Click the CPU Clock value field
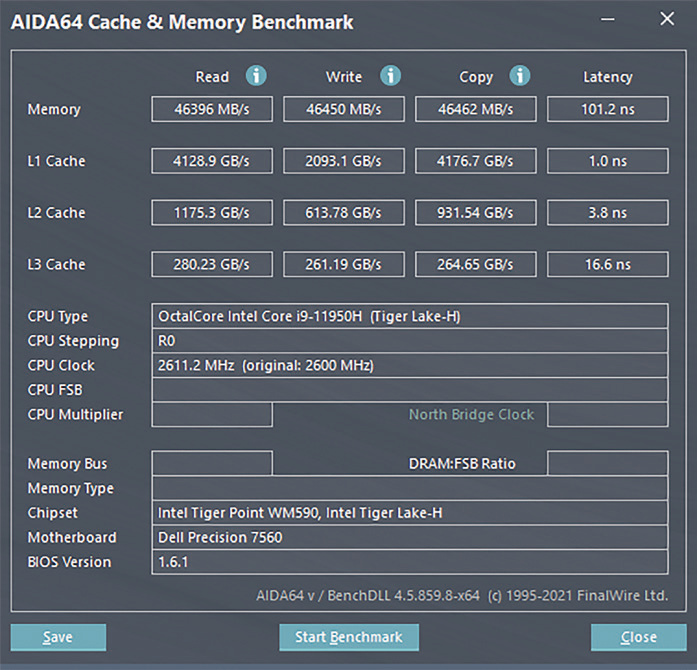The width and height of the screenshot is (697, 670). pos(409,365)
